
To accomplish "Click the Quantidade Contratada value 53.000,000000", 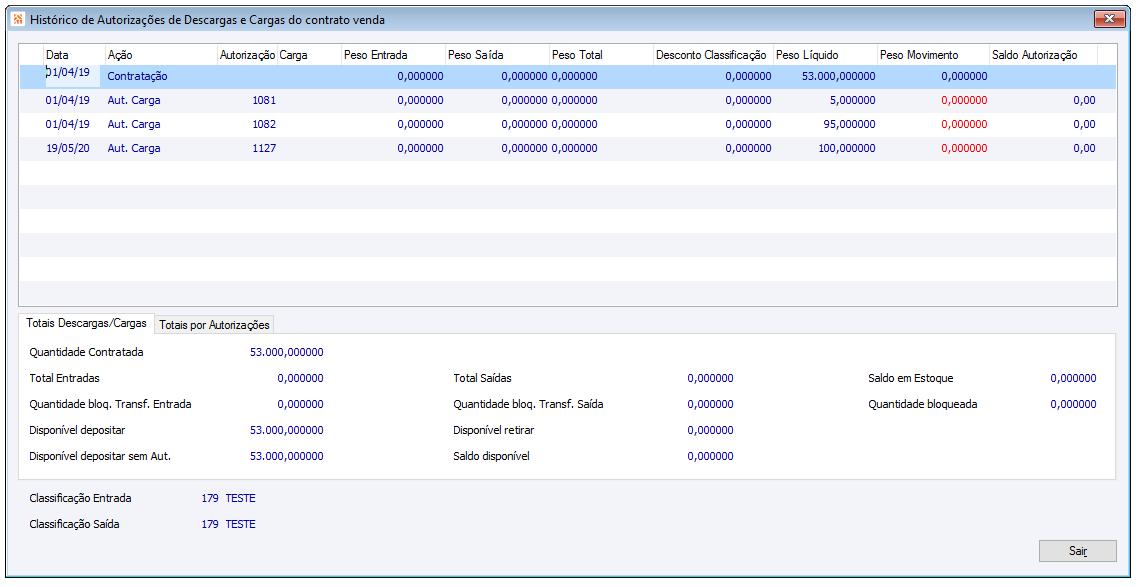I will tap(286, 353).
